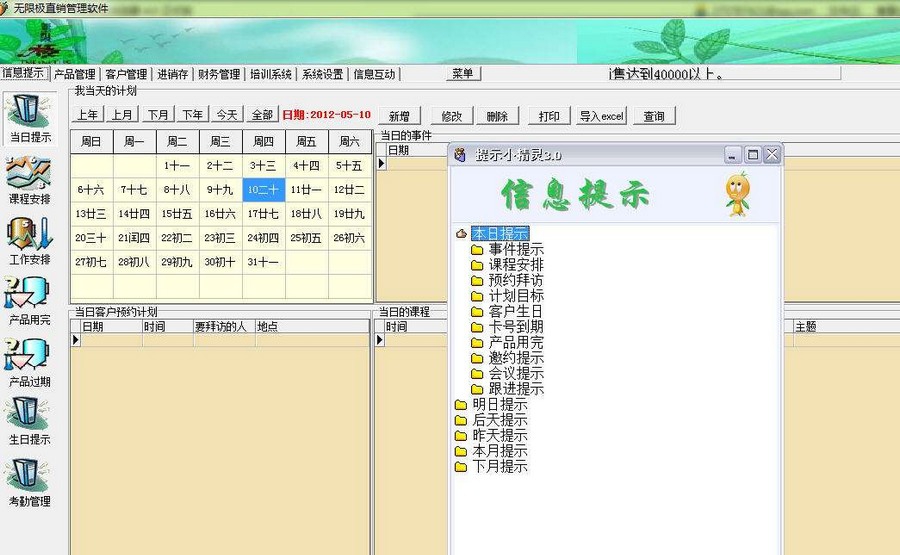Click 导入excel button
Viewport: 900px width, 555px height.
[x=601, y=116]
